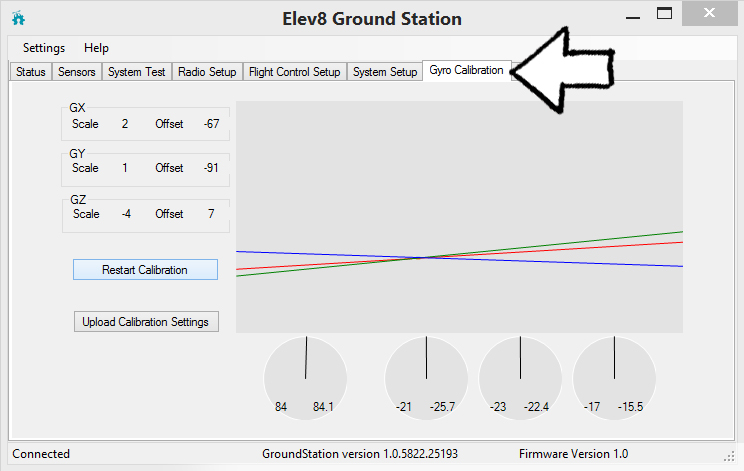Open the Radio Setup tab
Image resolution: width=744 pixels, height=471 pixels.
(207, 72)
